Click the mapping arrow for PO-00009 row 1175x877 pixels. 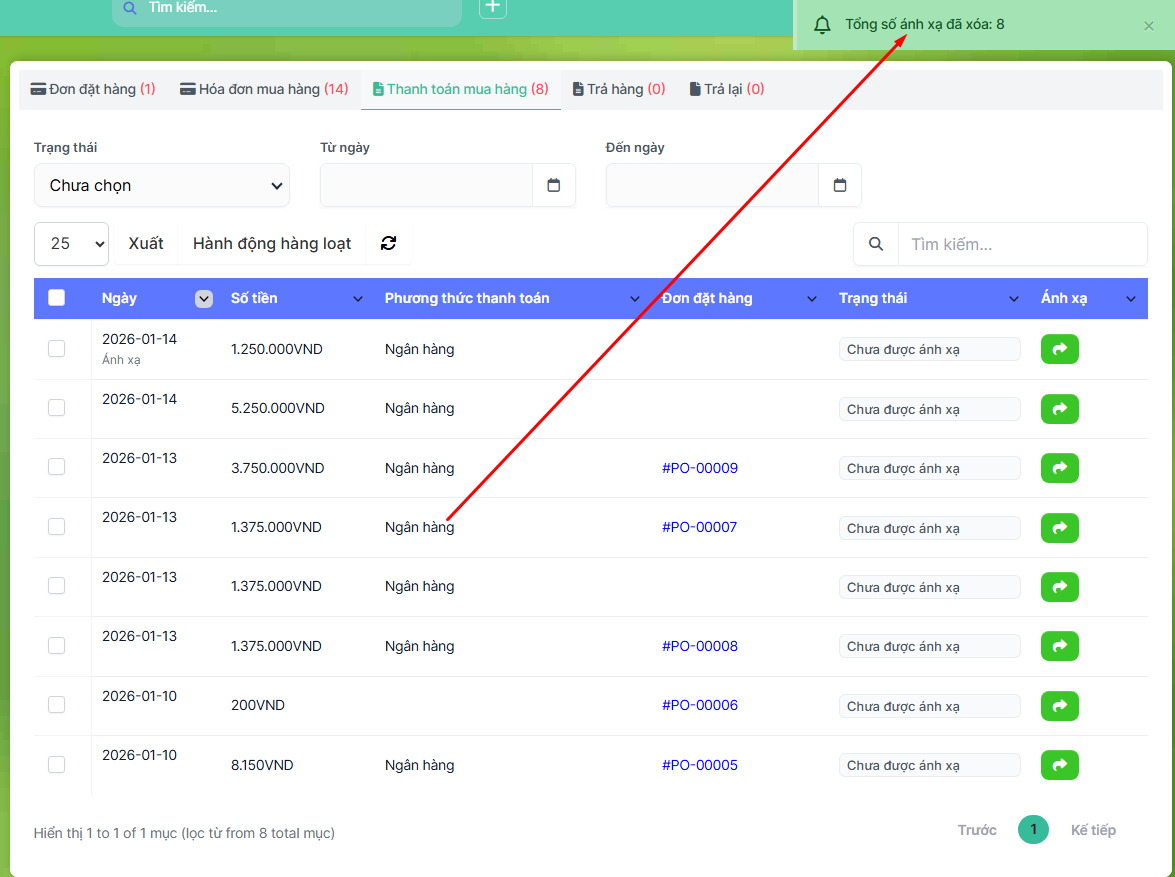point(1059,468)
